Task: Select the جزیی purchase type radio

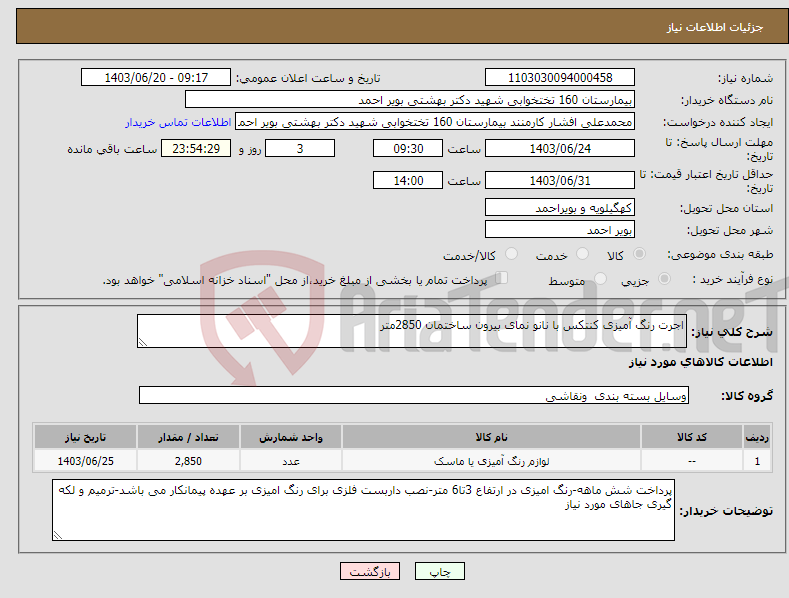Action: [664, 279]
